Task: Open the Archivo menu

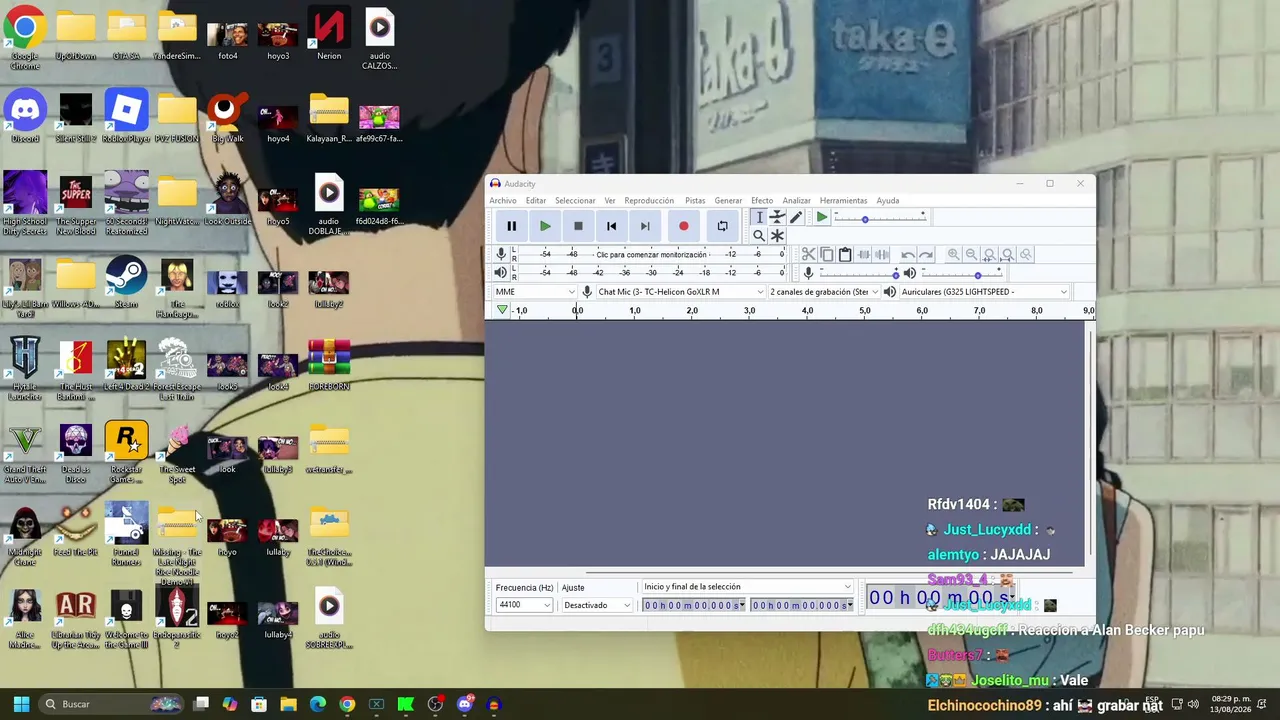Action: (x=503, y=201)
